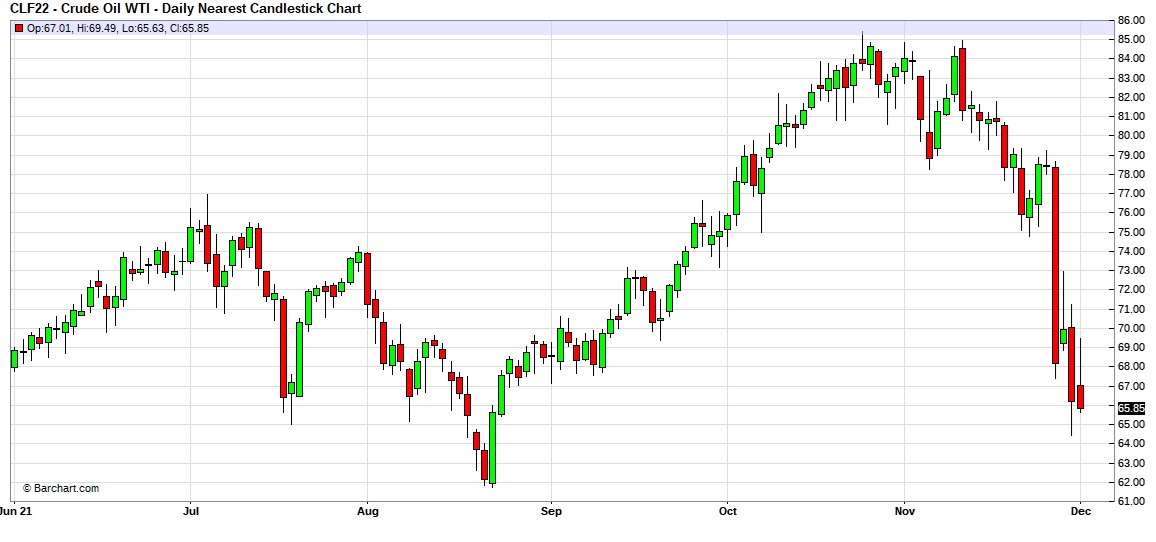Click the red legend square beside OHLC values
This screenshot has width=1156, height=542.
coord(19,28)
